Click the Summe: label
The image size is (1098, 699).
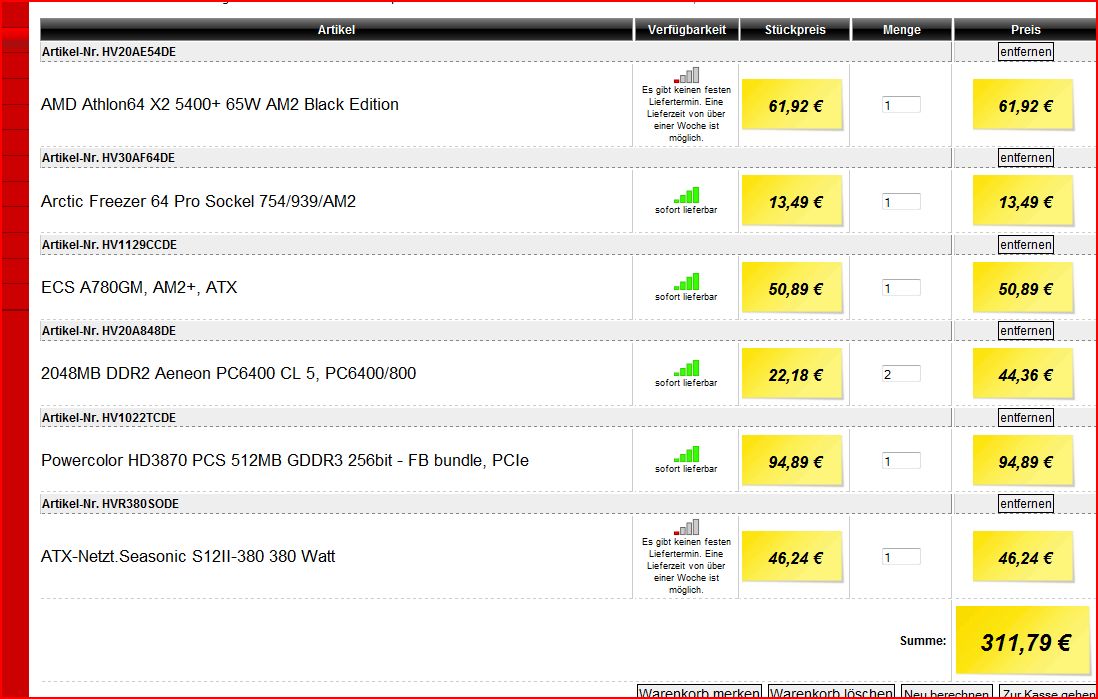tap(923, 641)
